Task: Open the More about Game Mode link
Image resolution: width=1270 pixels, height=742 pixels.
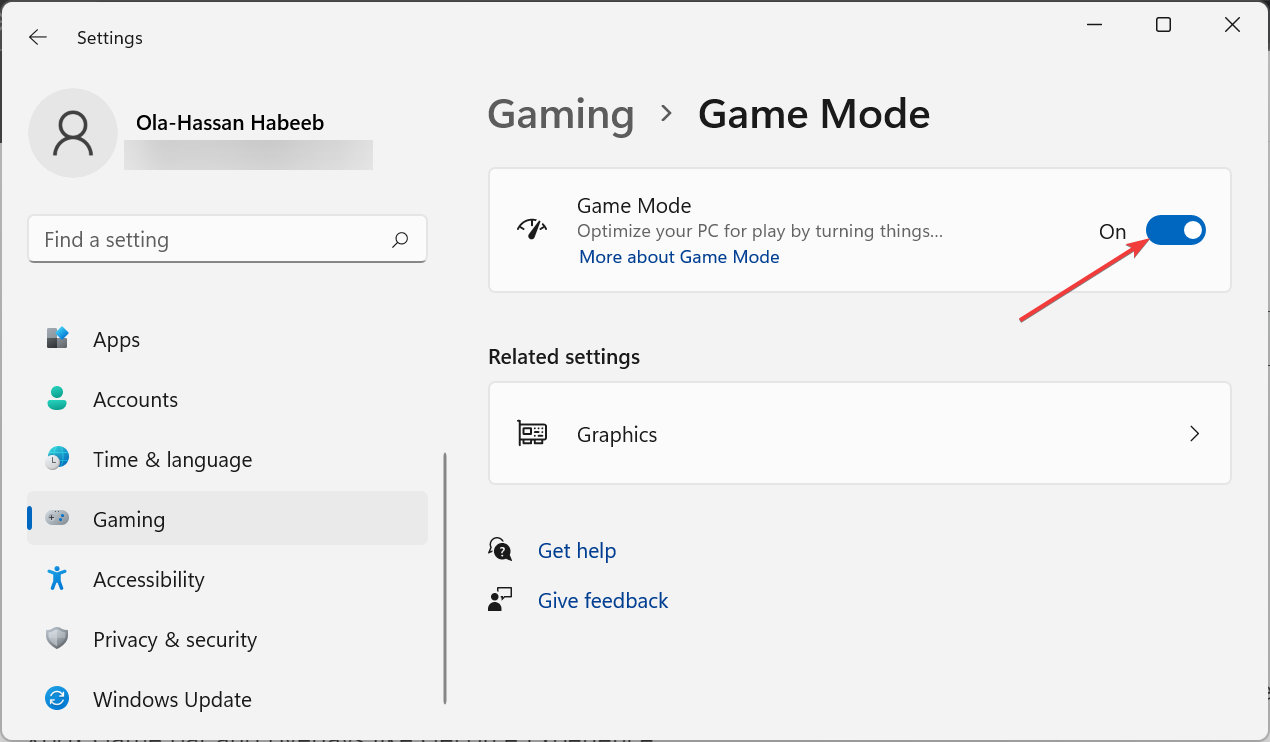Action: [x=679, y=257]
